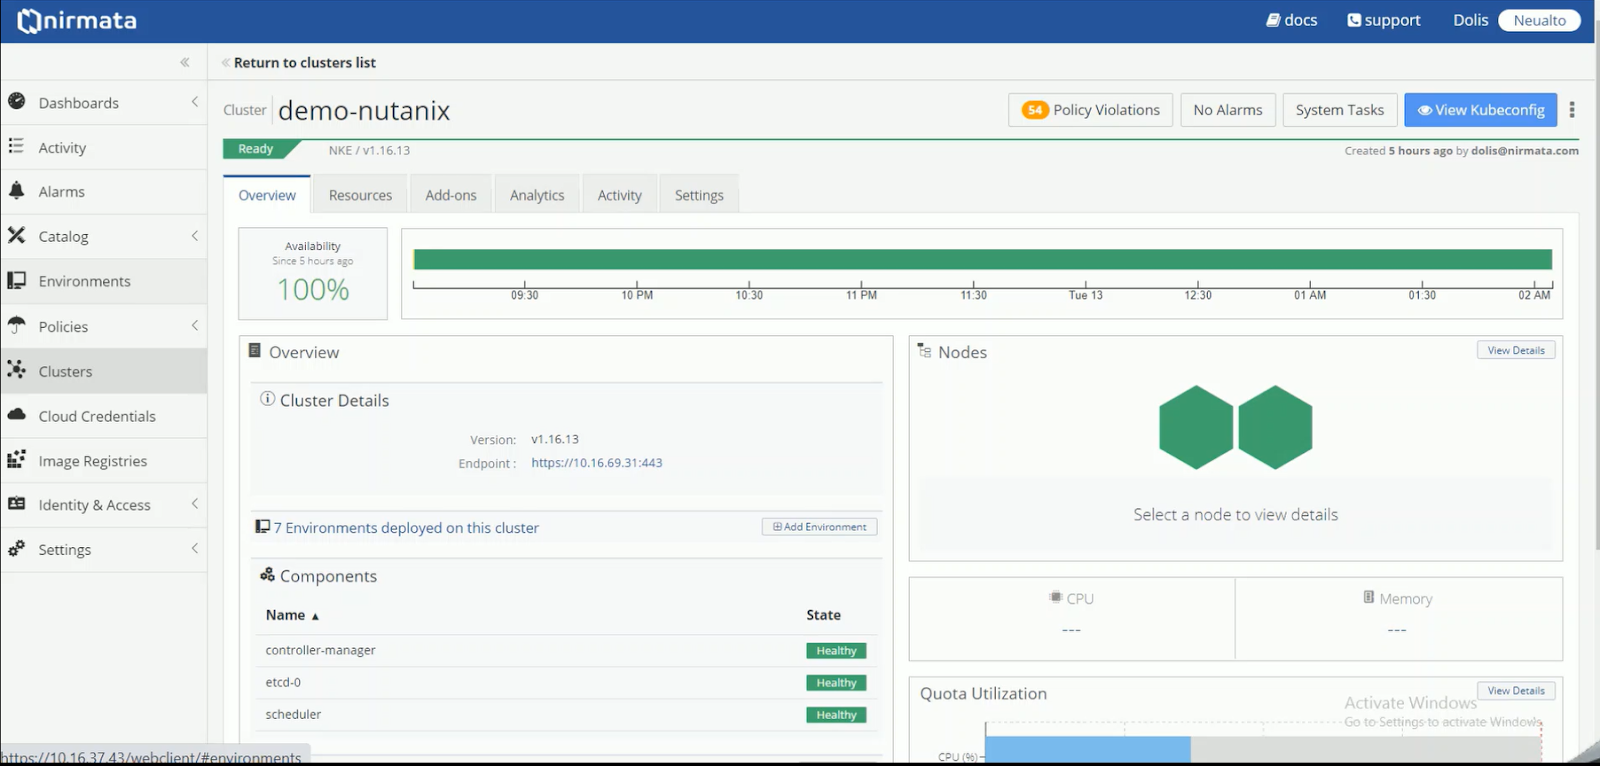This screenshot has height=766, width=1600.
Task: Click the controller-manager component row
Action: (566, 651)
